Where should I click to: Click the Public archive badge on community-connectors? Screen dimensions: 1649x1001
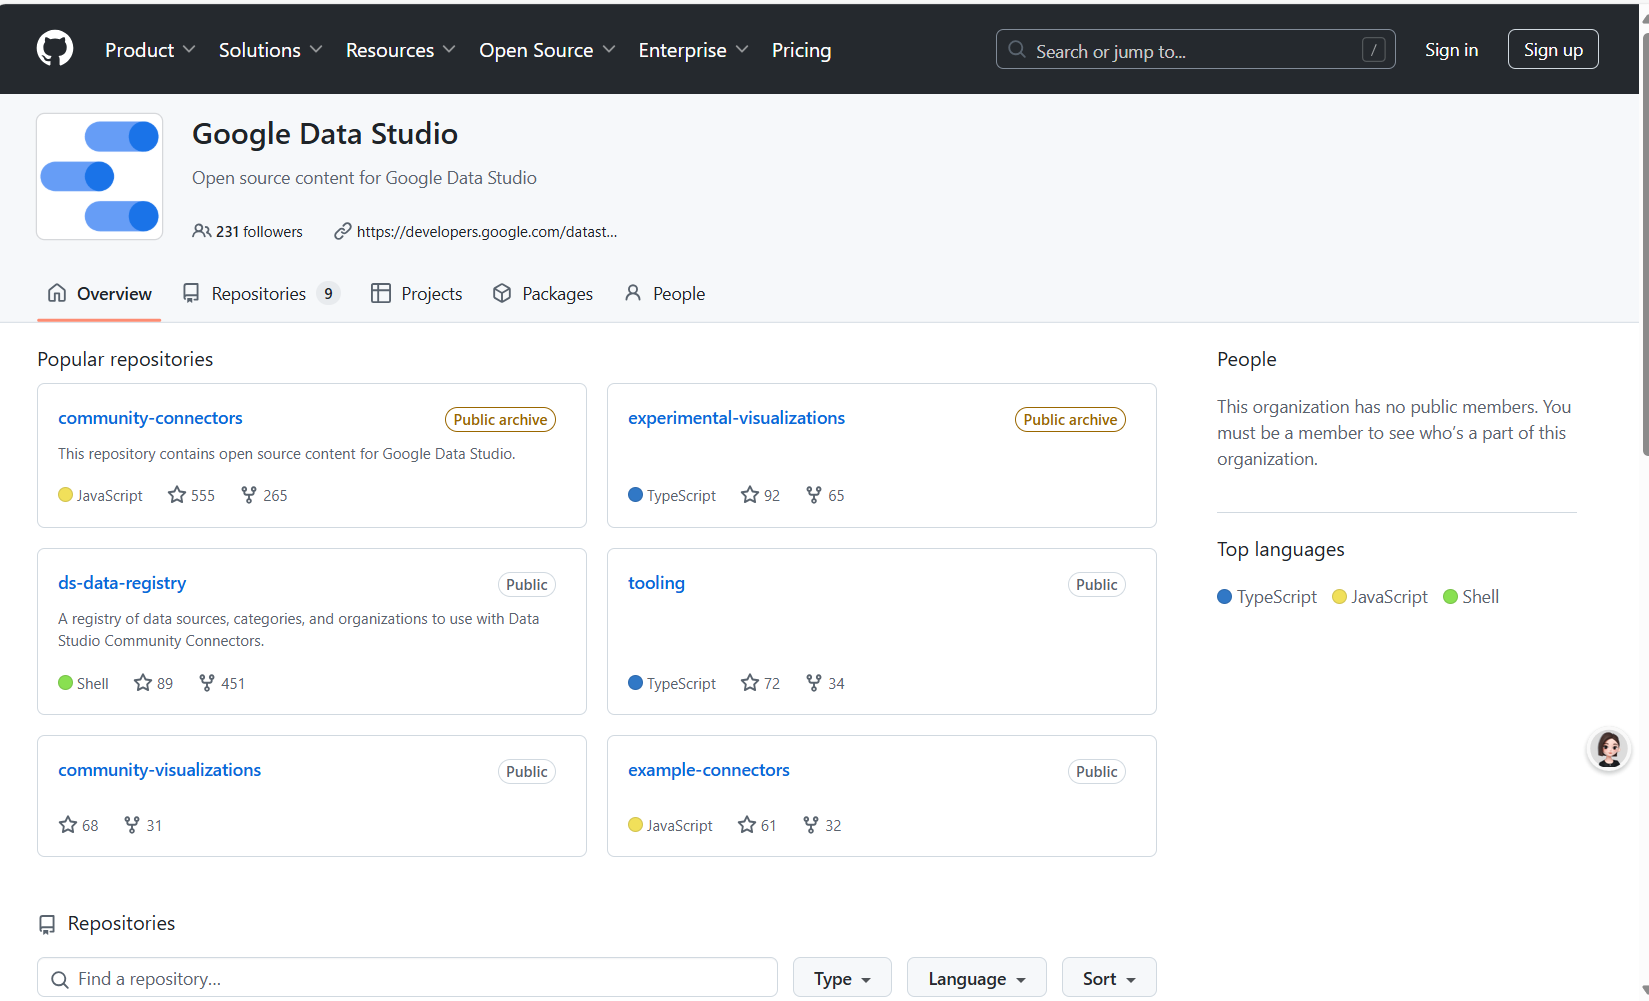pyautogui.click(x=500, y=420)
